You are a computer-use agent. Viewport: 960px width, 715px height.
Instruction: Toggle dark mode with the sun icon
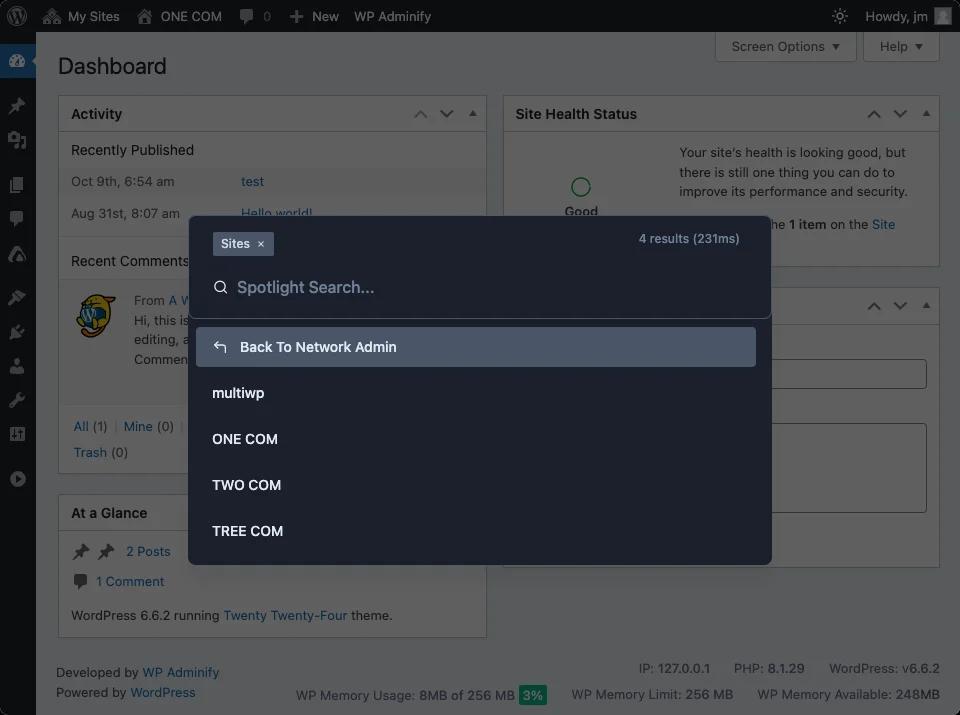tap(838, 16)
